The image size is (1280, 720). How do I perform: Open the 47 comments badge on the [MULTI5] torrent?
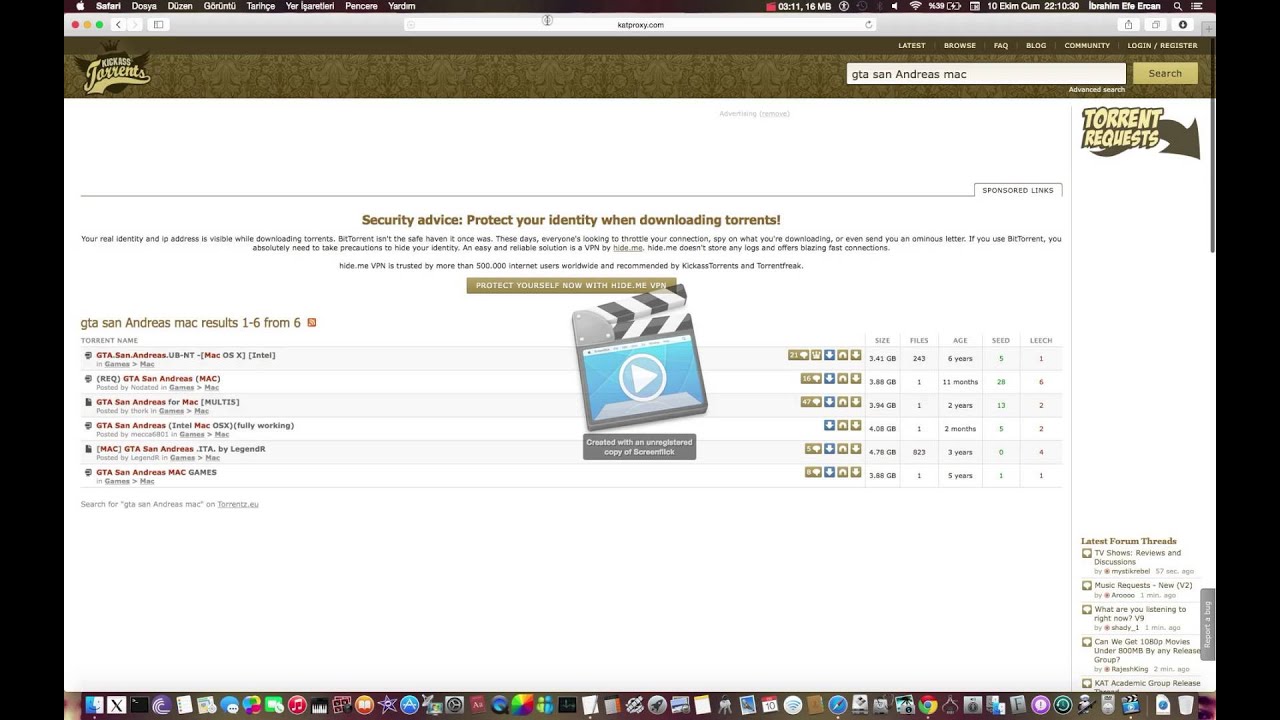811,402
